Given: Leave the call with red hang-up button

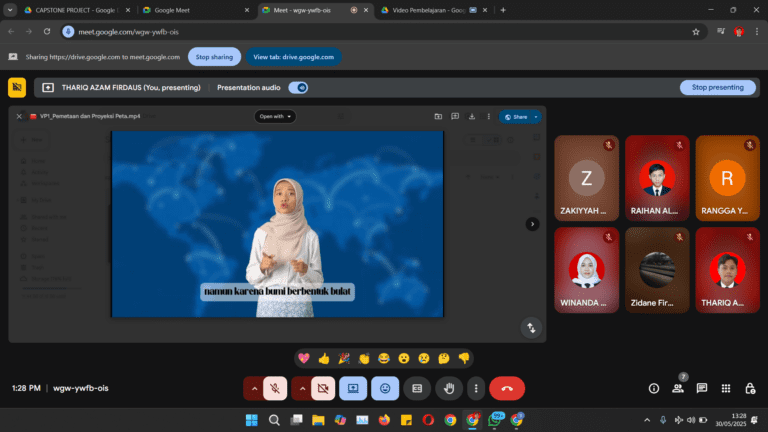Looking at the screenshot, I should 507,388.
